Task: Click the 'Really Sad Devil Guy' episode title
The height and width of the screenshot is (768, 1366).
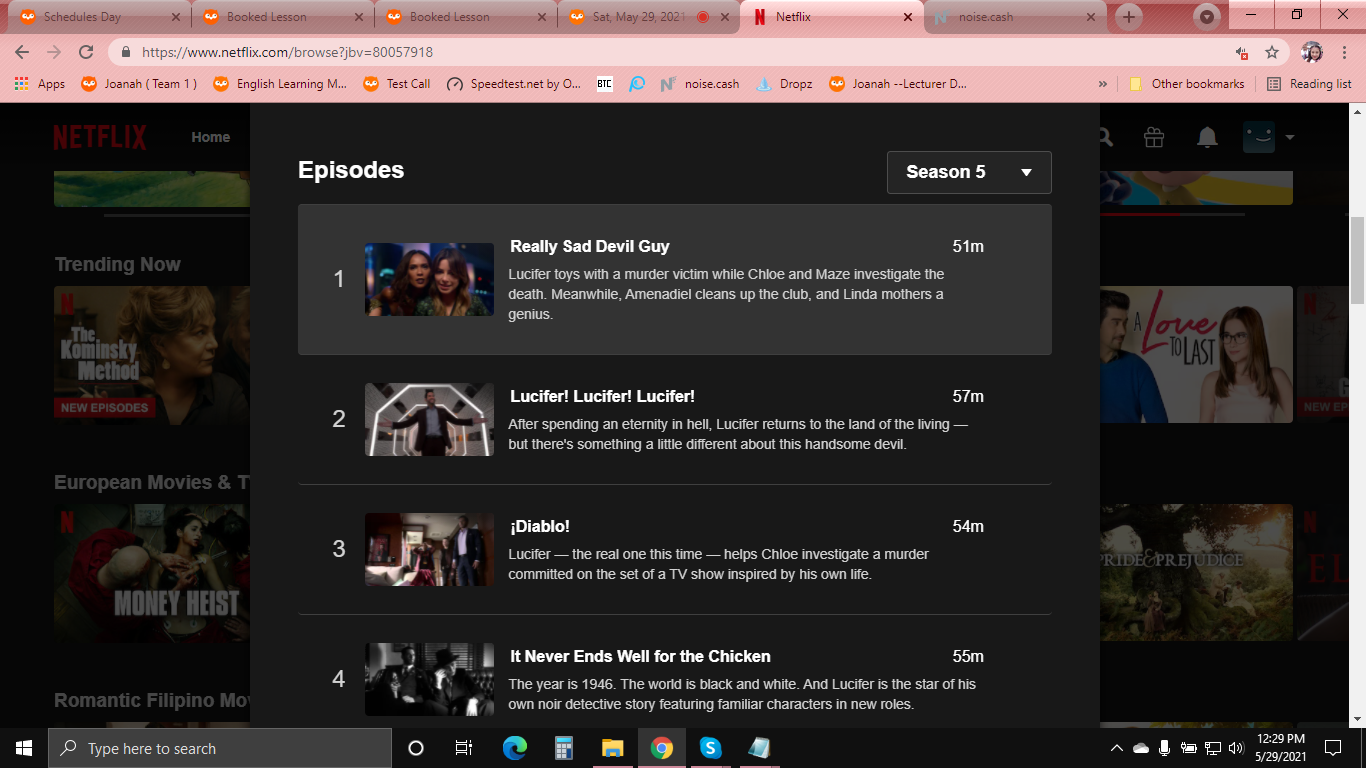Action: click(x=590, y=246)
